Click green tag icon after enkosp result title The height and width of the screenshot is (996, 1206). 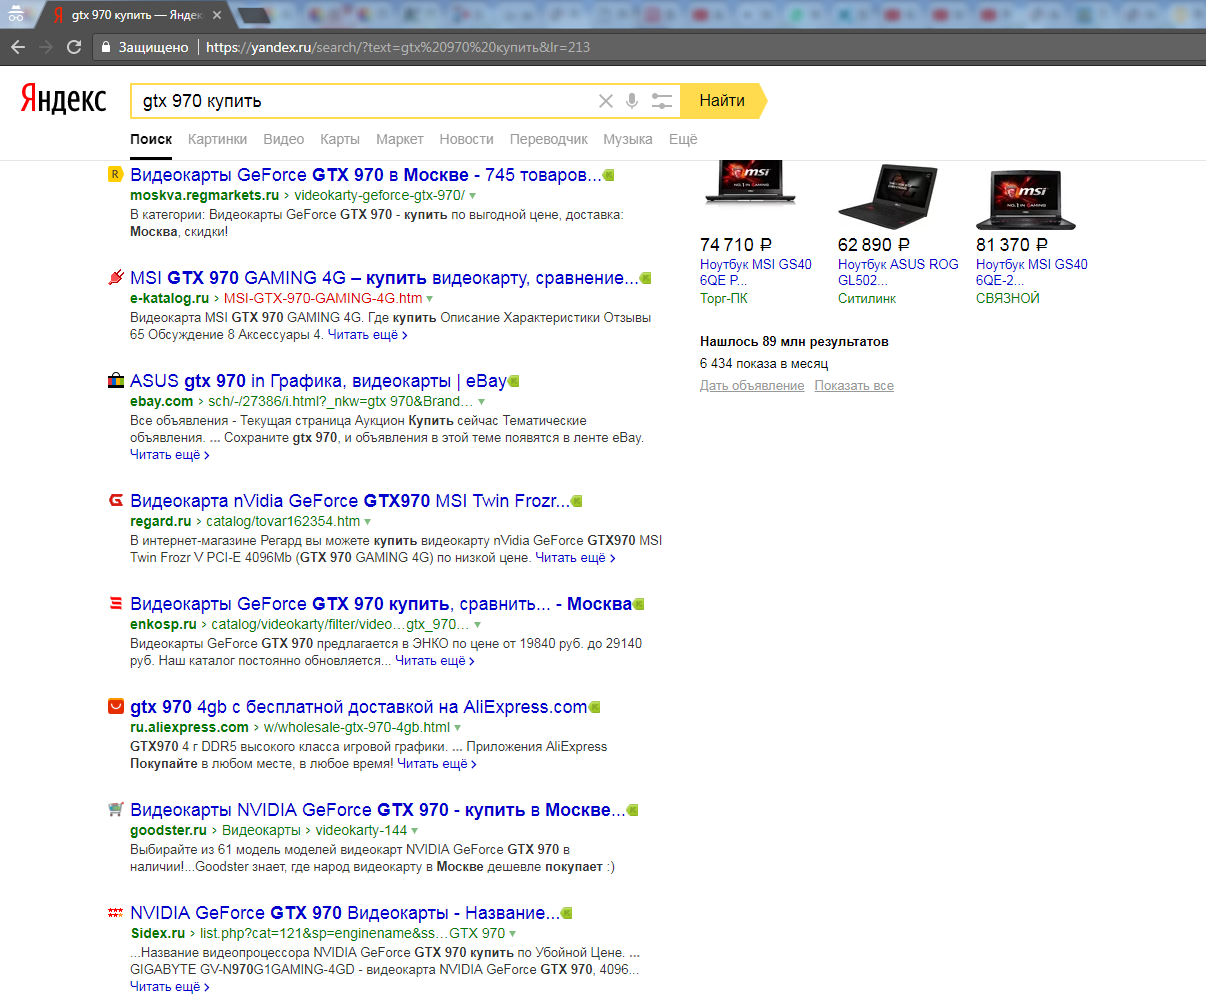click(638, 604)
